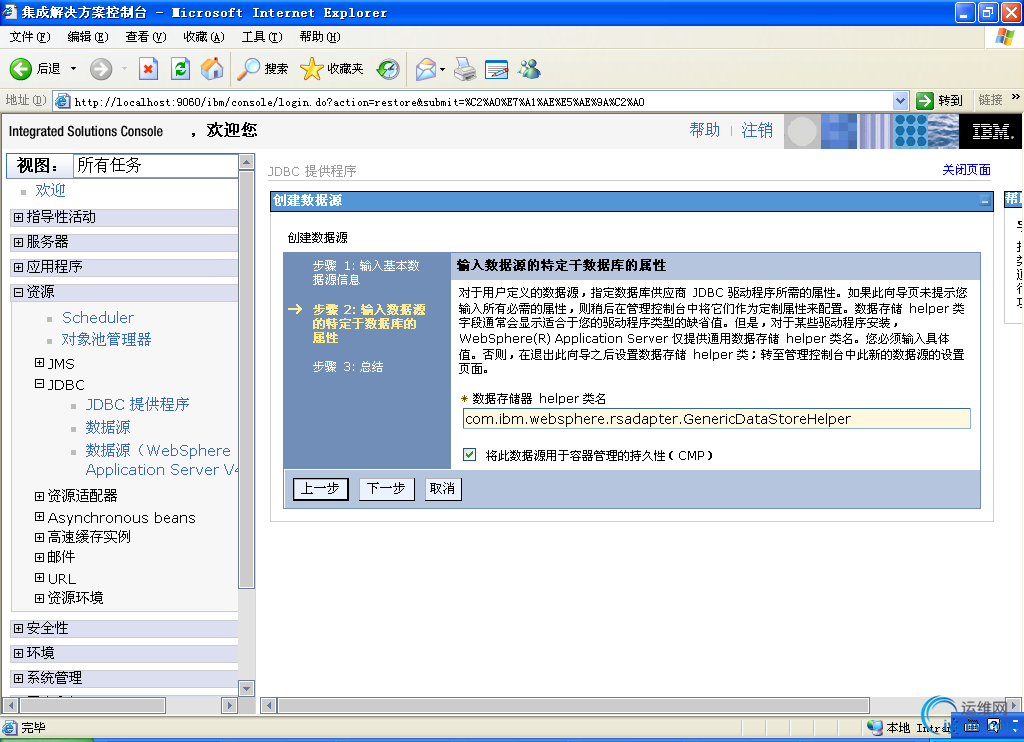Image resolution: width=1024 pixels, height=742 pixels.
Task: Minimize the 创建数据源 panel
Action: [984, 202]
